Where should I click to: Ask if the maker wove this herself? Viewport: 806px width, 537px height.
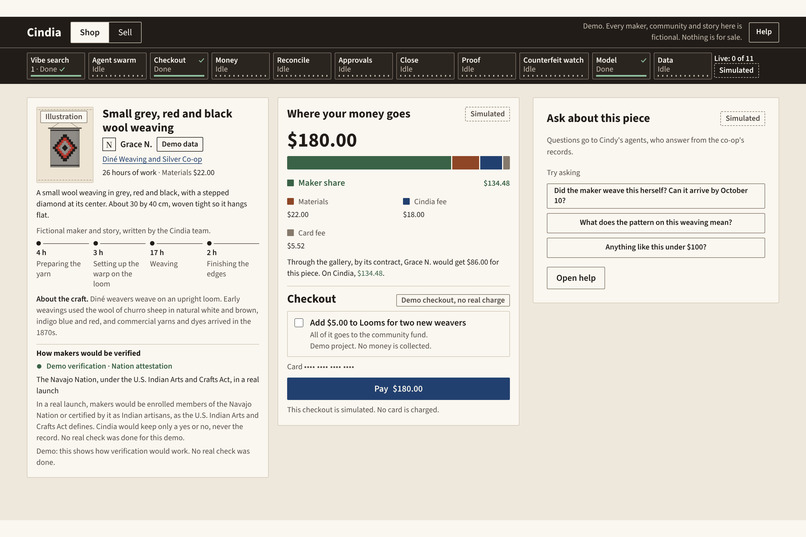tap(655, 196)
